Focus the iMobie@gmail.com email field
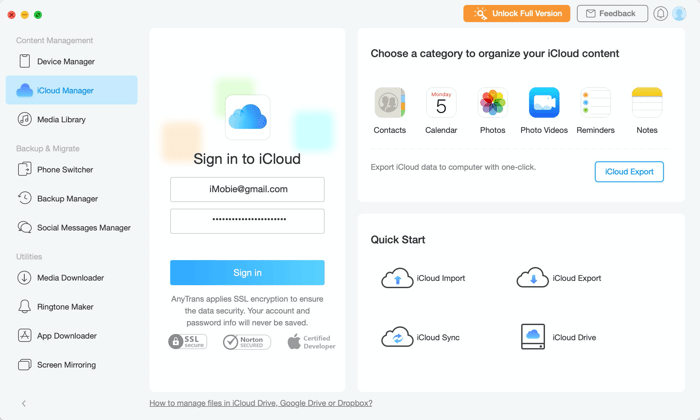This screenshot has width=700, height=420. point(247,189)
